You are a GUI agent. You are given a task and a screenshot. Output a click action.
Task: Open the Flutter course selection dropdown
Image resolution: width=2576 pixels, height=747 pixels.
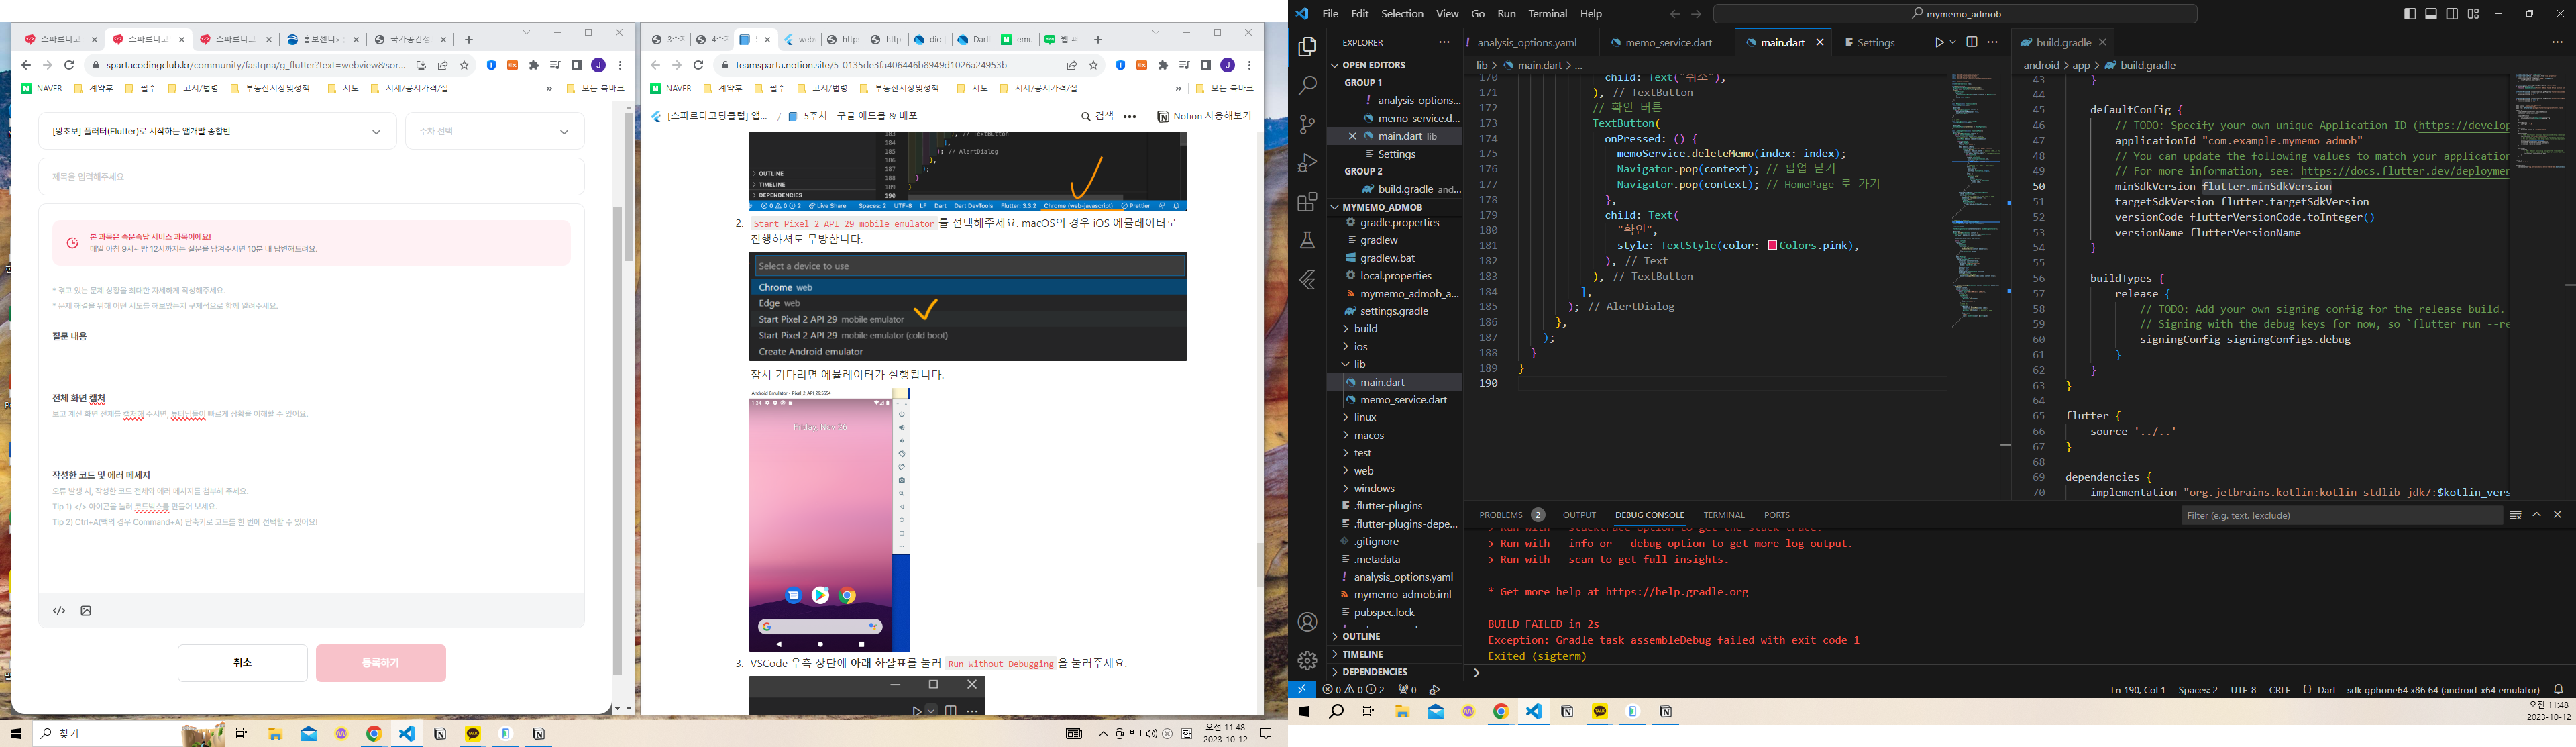pos(217,131)
